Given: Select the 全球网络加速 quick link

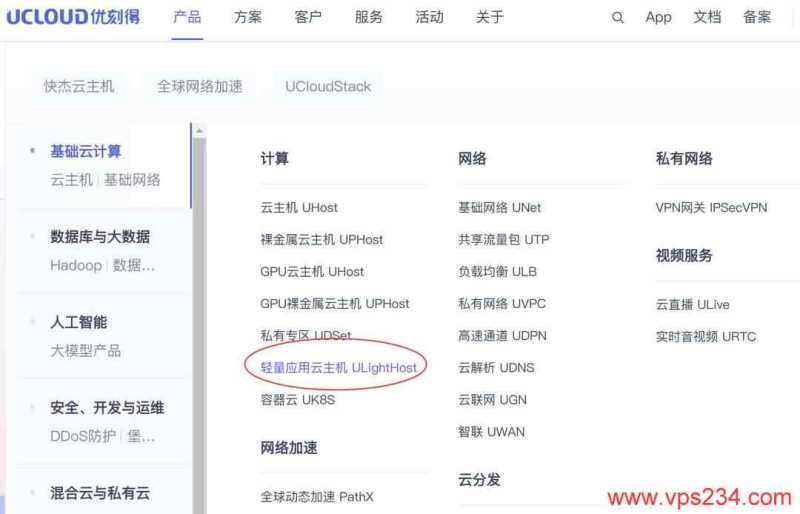Looking at the screenshot, I should pyautogui.click(x=199, y=86).
